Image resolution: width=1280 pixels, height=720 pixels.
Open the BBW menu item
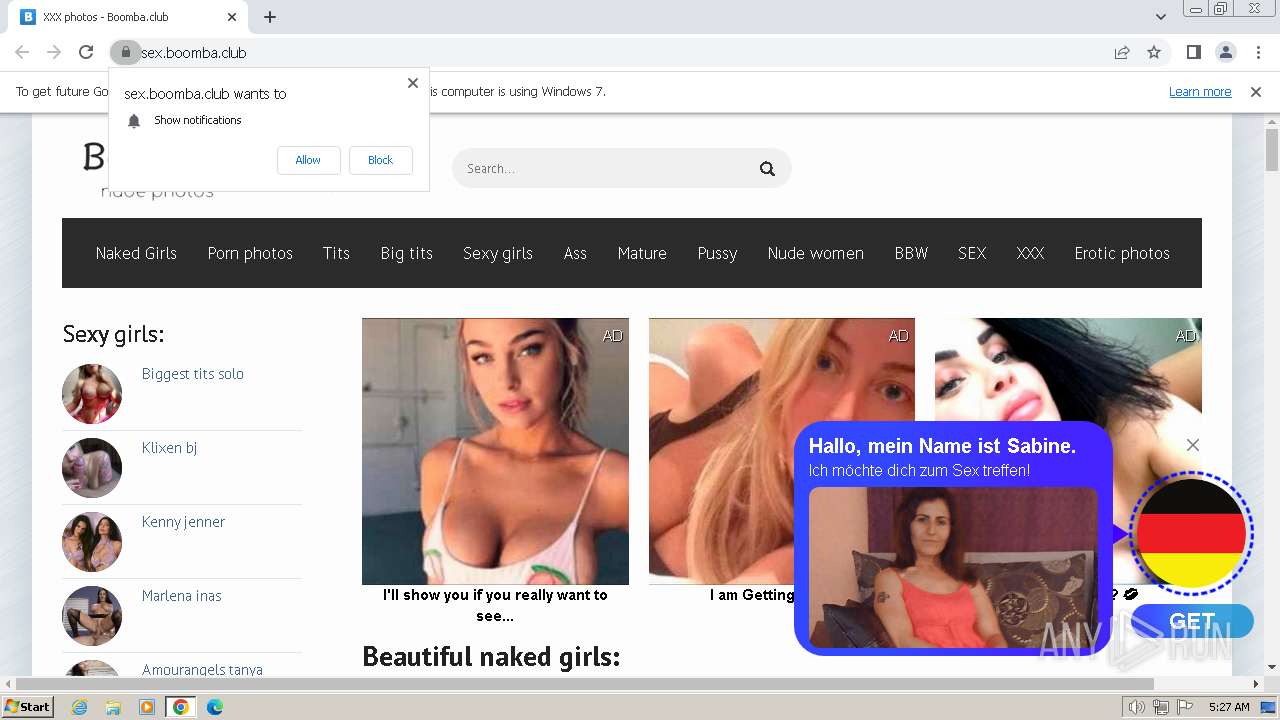pos(911,253)
